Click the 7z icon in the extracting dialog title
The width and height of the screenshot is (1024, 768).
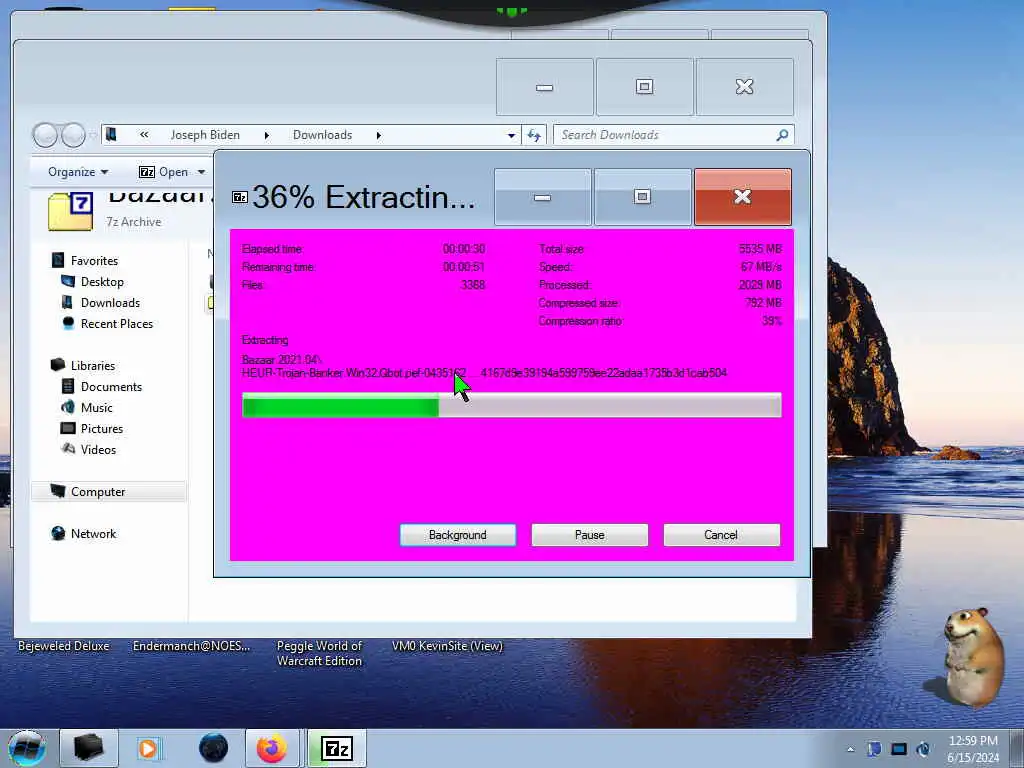coord(240,197)
